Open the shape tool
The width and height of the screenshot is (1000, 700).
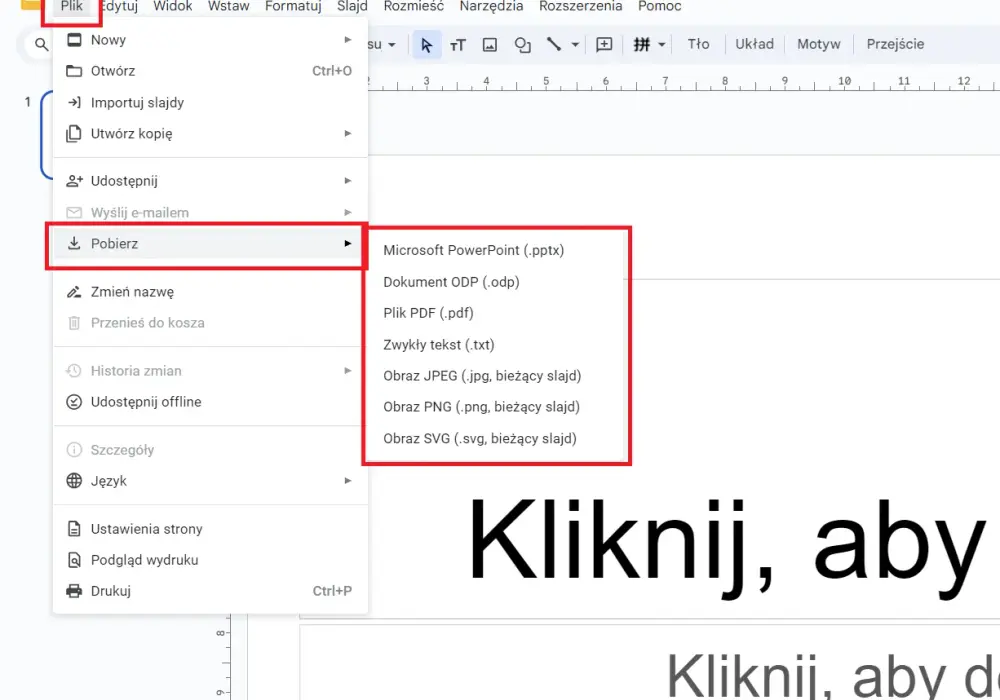tap(522, 45)
